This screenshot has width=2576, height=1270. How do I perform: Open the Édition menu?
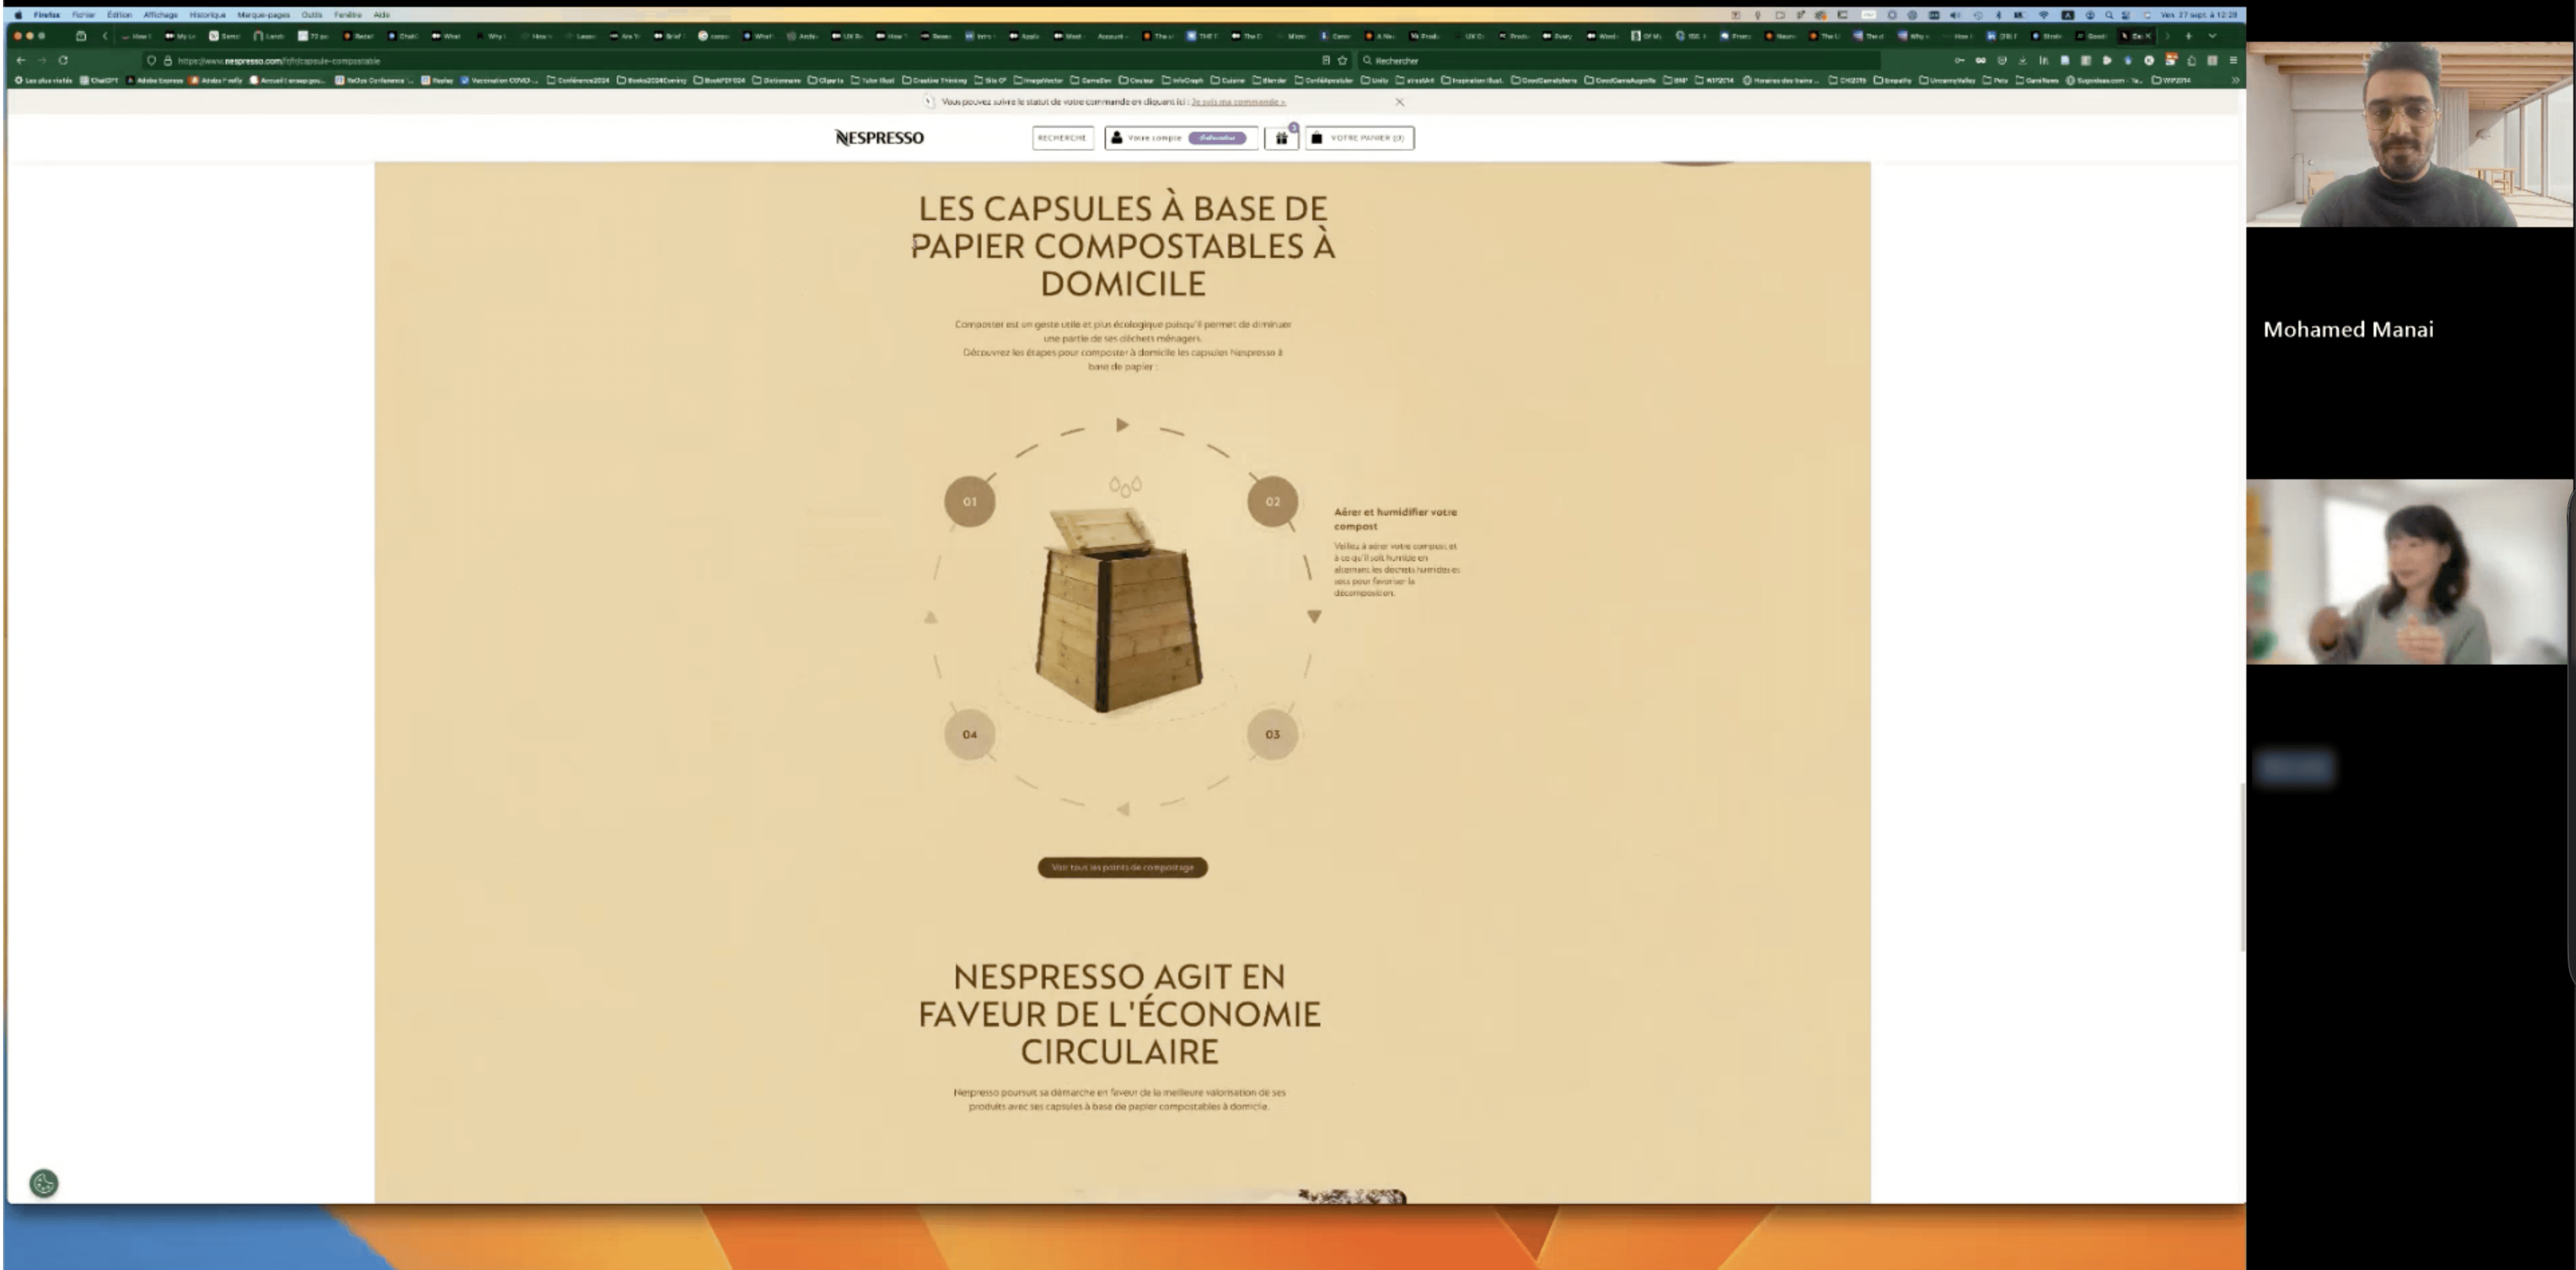pyautogui.click(x=119, y=15)
